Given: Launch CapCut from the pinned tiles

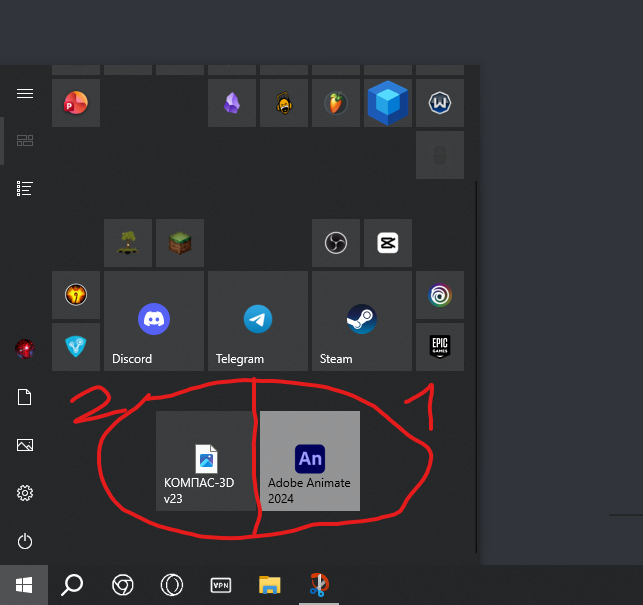Looking at the screenshot, I should pyautogui.click(x=387, y=243).
